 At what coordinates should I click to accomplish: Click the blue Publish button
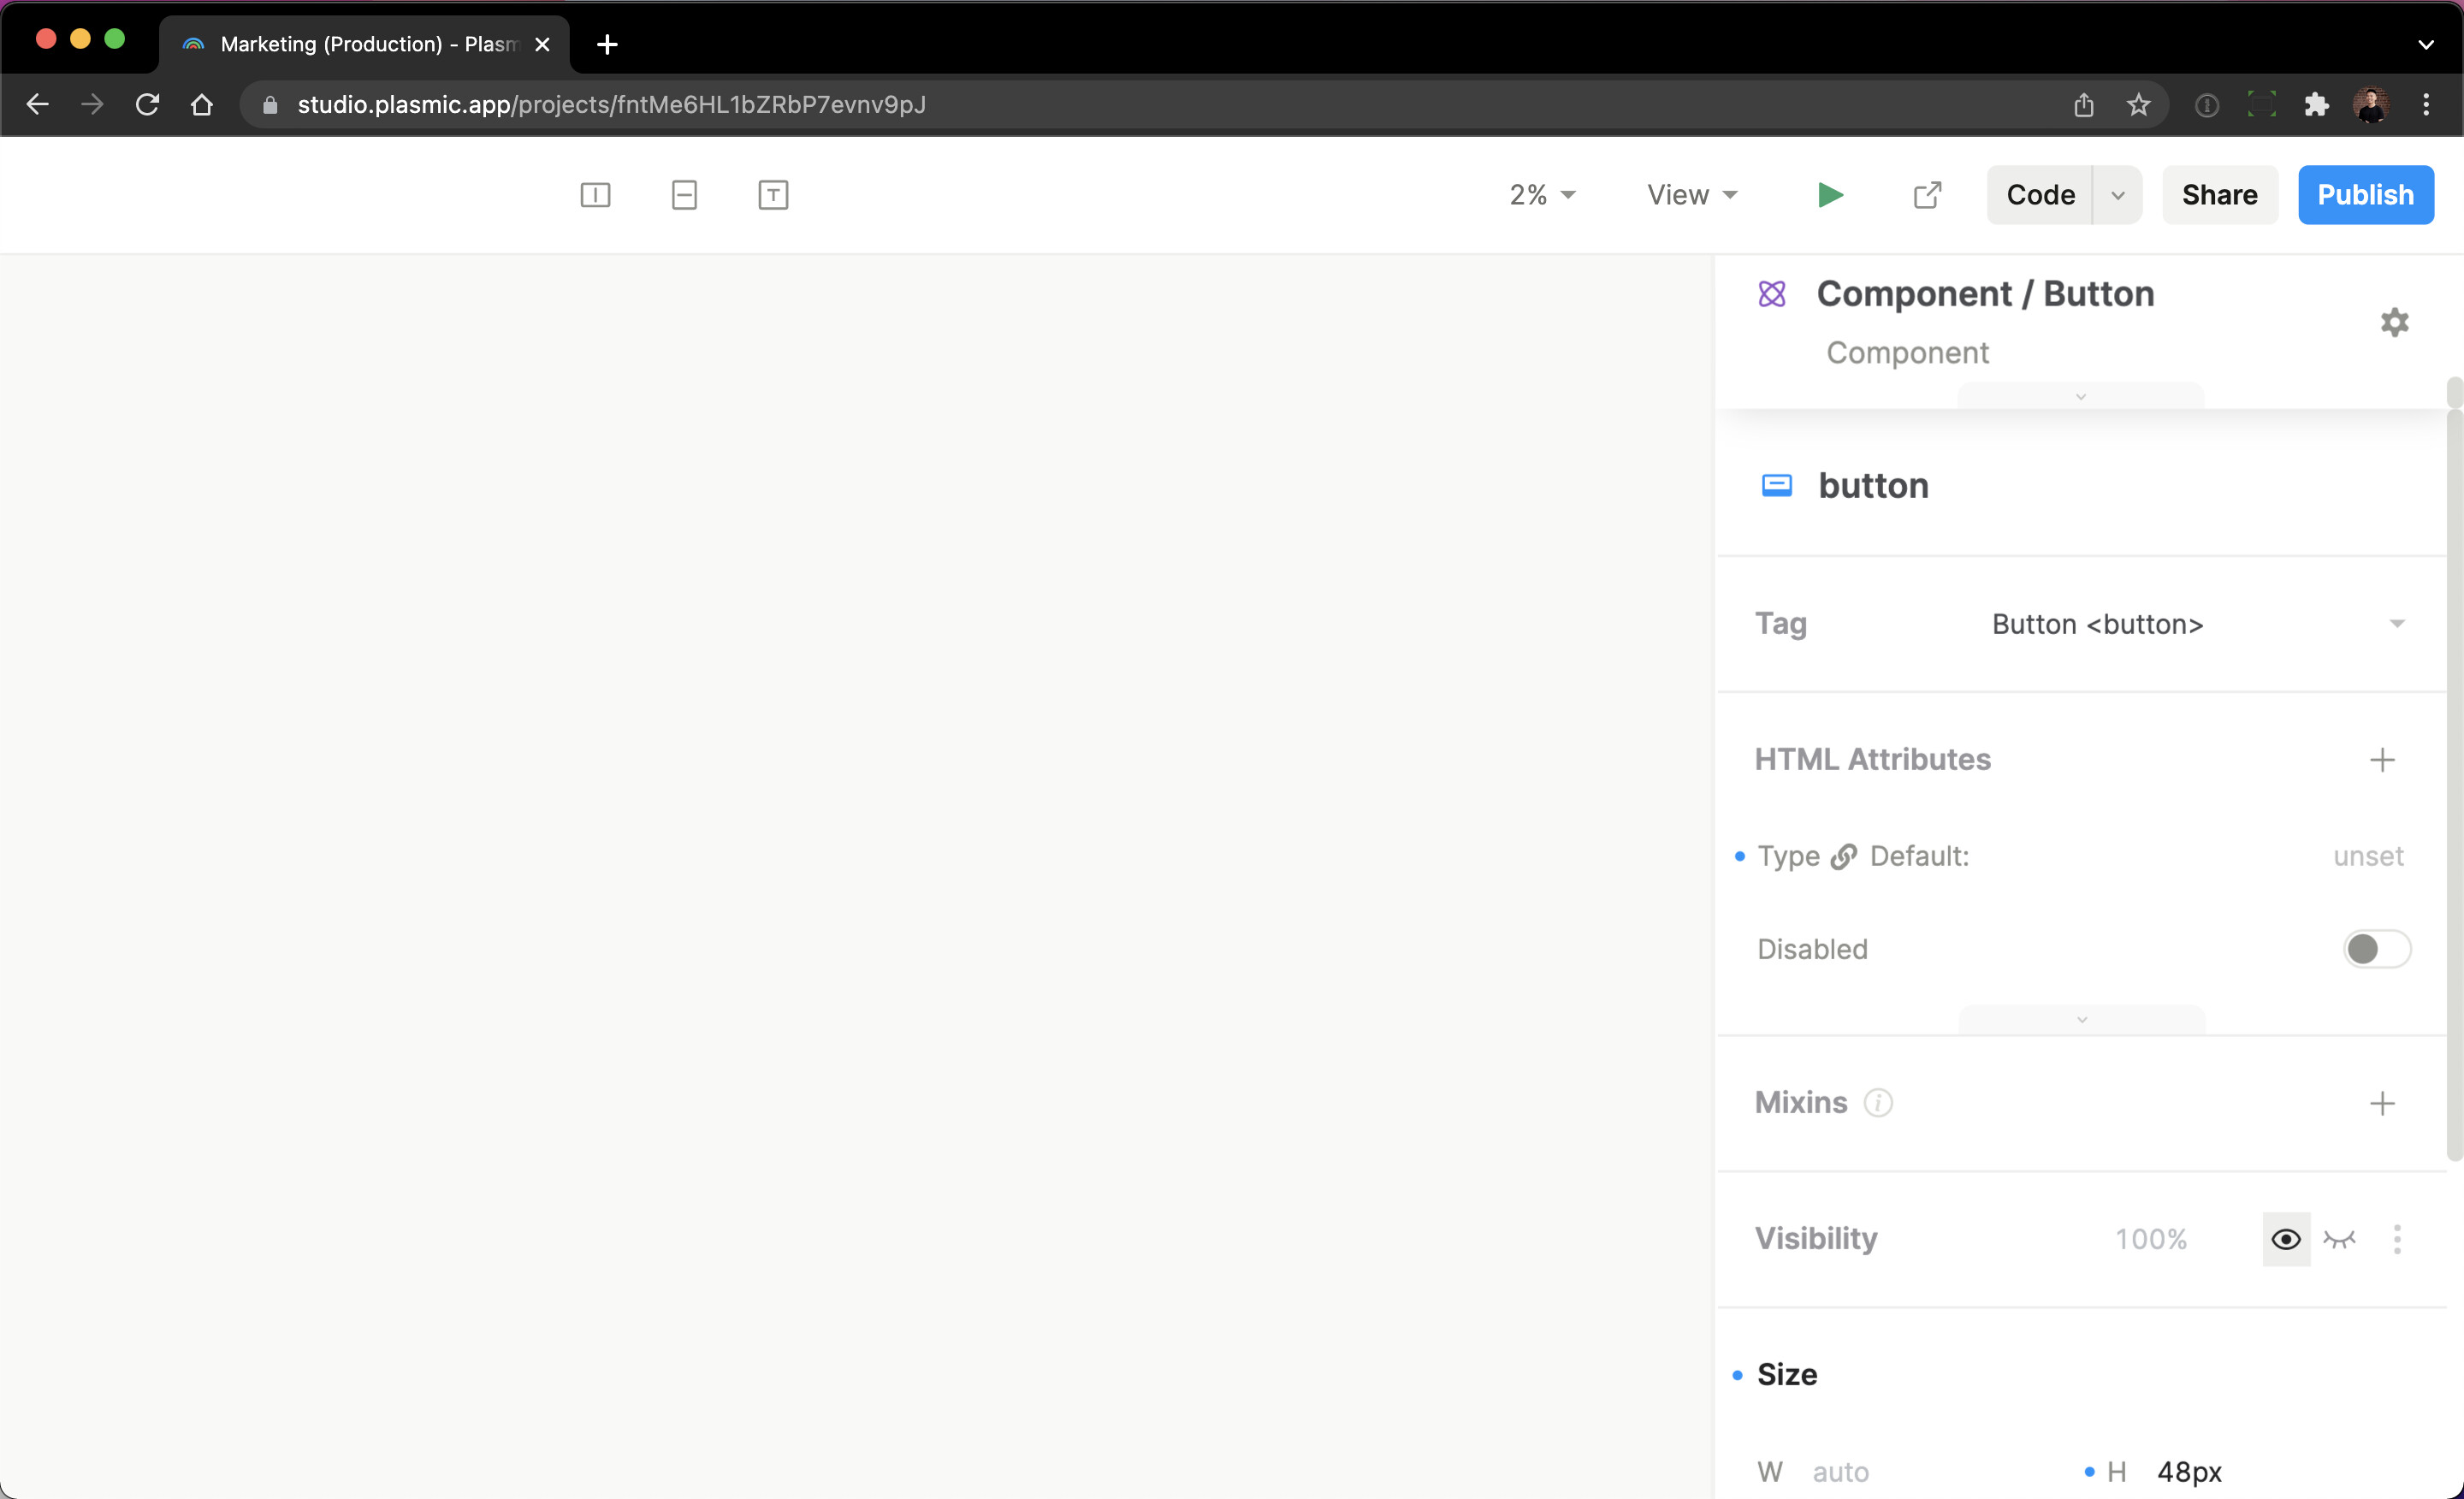click(x=2365, y=195)
